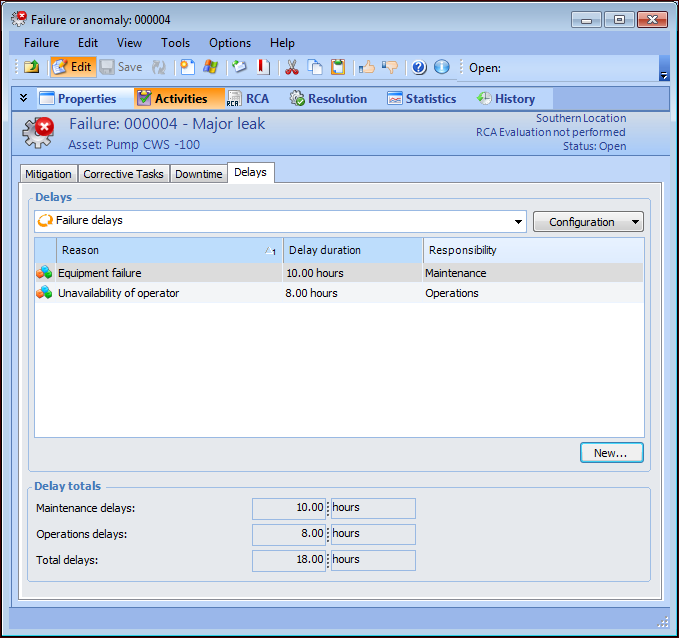Click the thumbs up icon
The image size is (679, 638).
coord(367,67)
